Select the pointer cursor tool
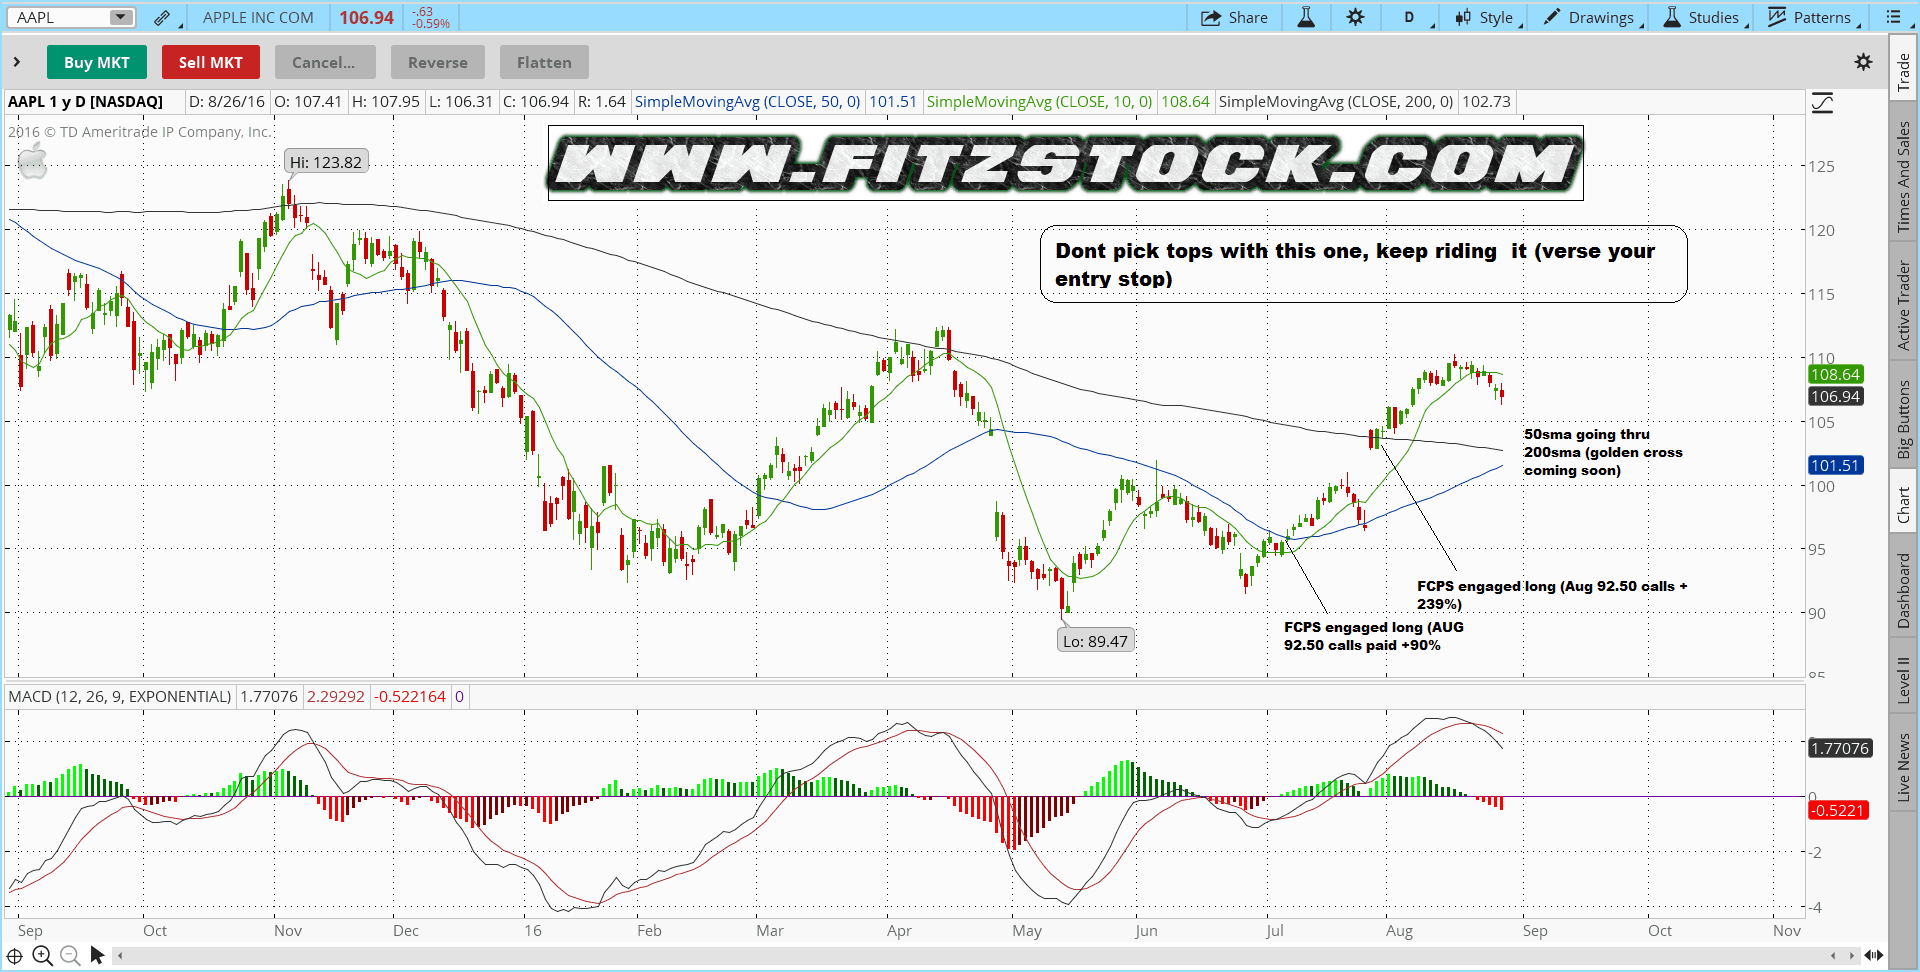Image resolution: width=1920 pixels, height=972 pixels. 97,956
